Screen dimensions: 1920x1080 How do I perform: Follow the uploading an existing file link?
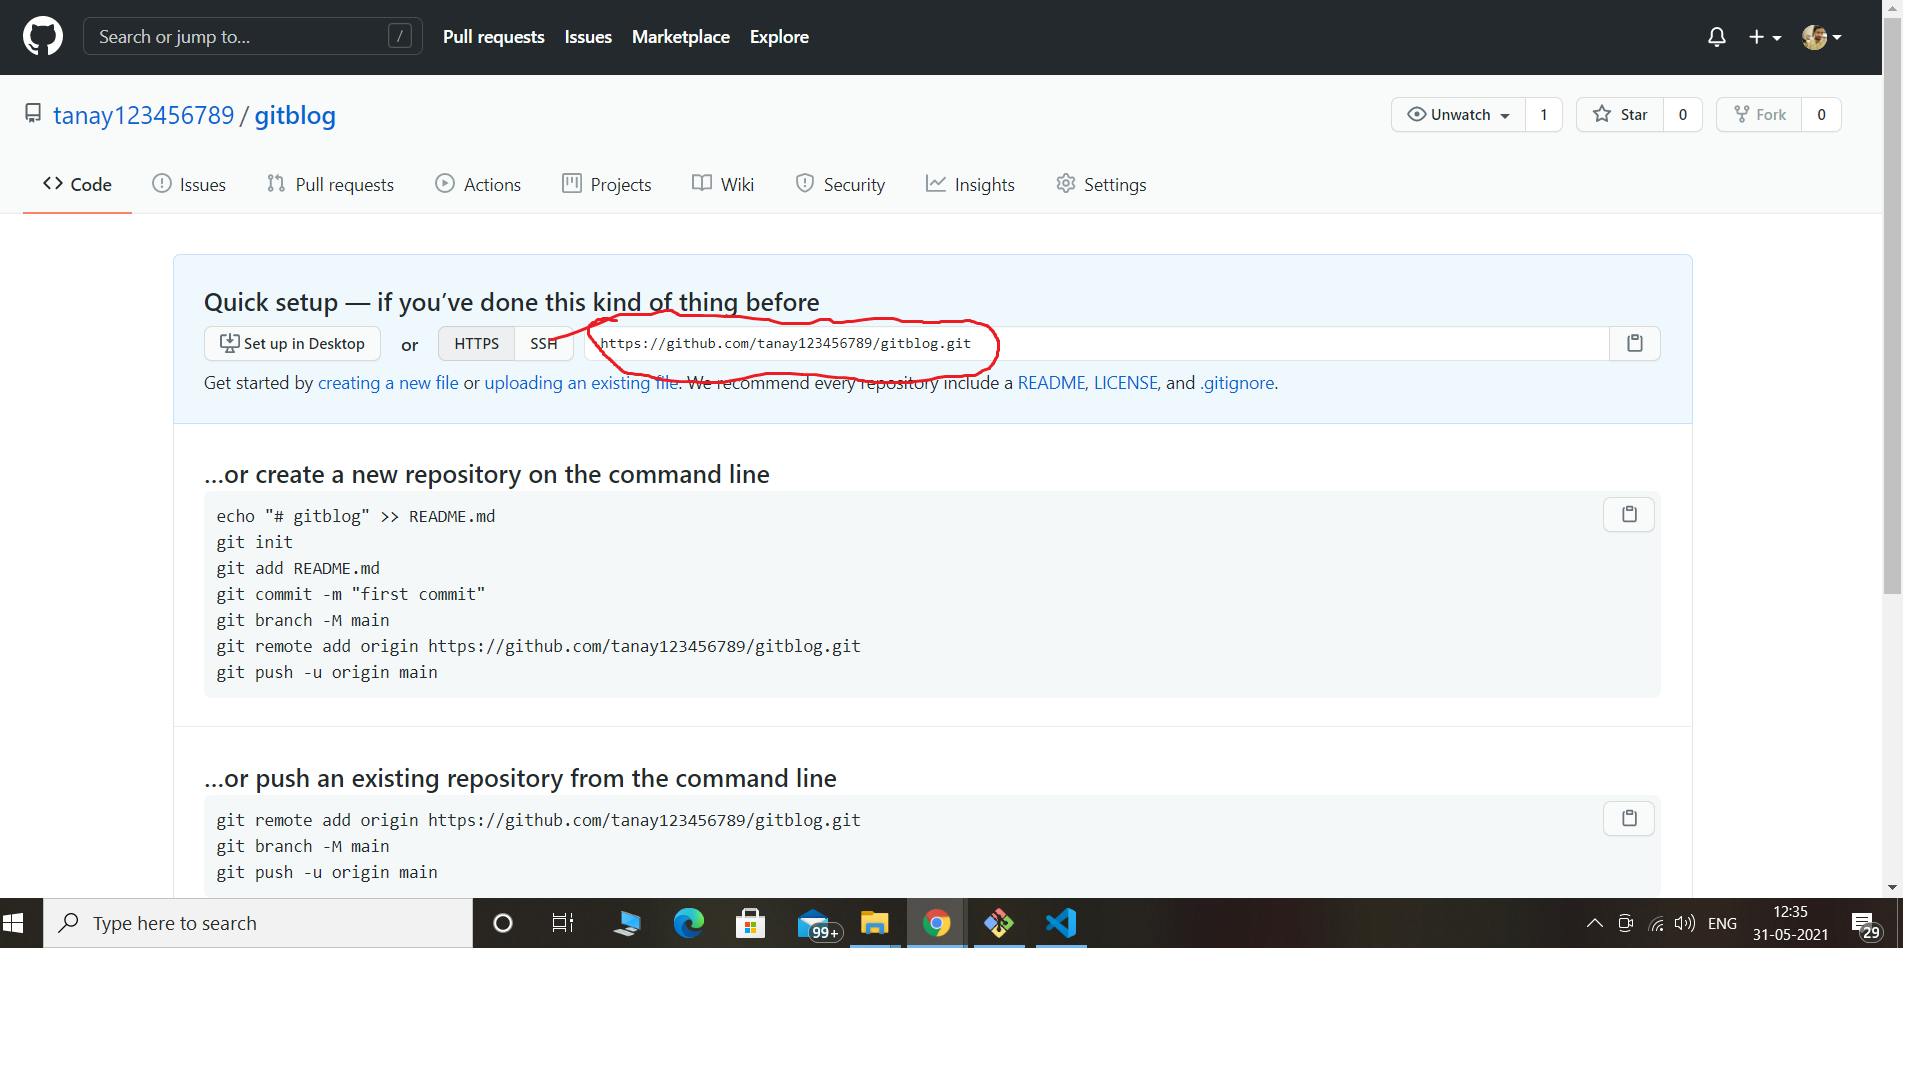coord(581,383)
